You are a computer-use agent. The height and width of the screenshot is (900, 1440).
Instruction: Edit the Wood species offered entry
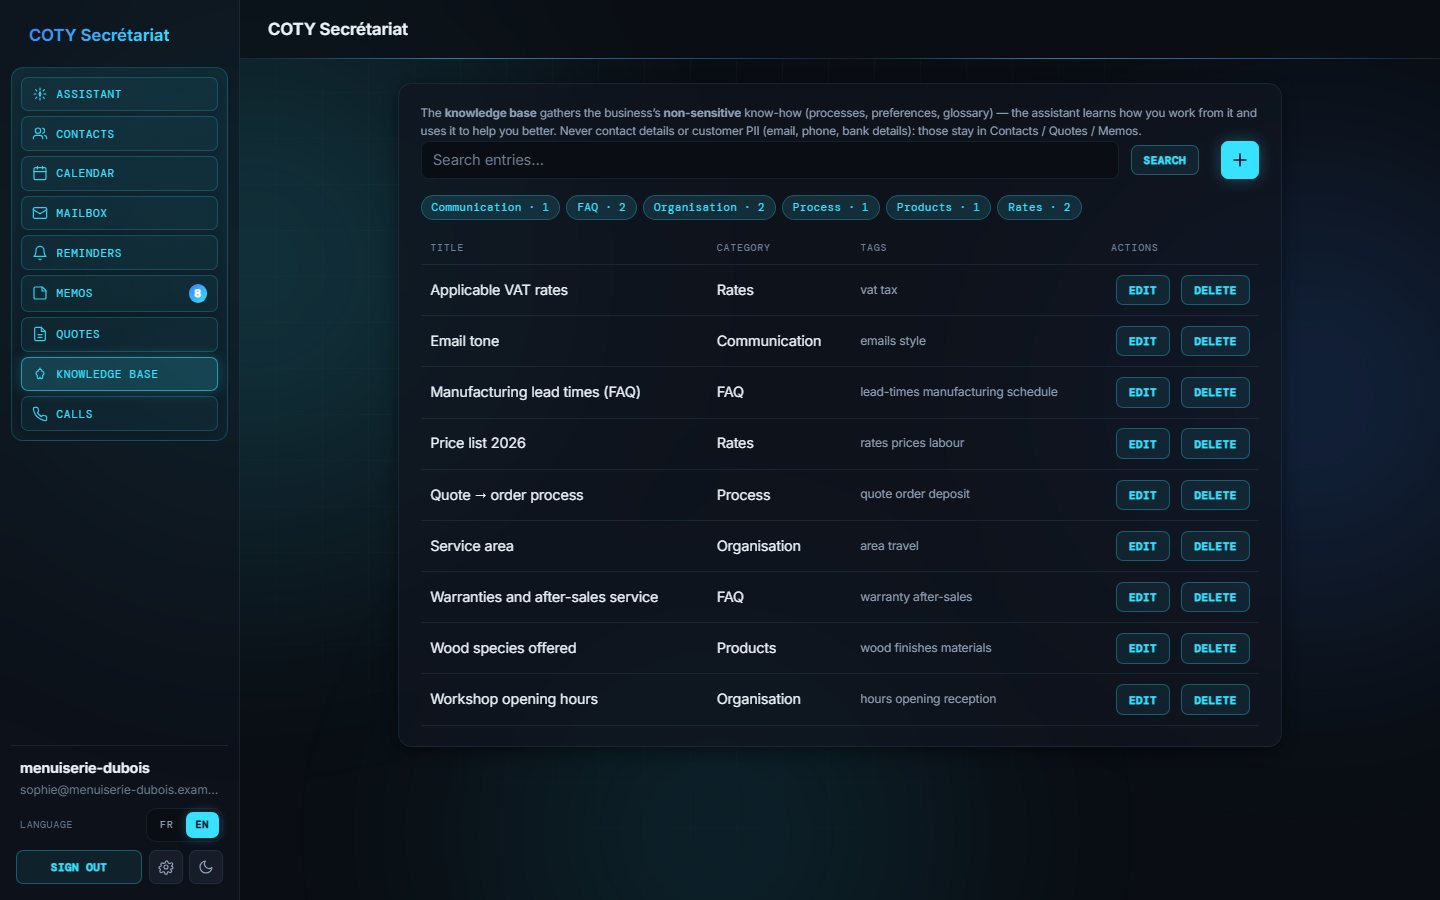coord(1143,648)
